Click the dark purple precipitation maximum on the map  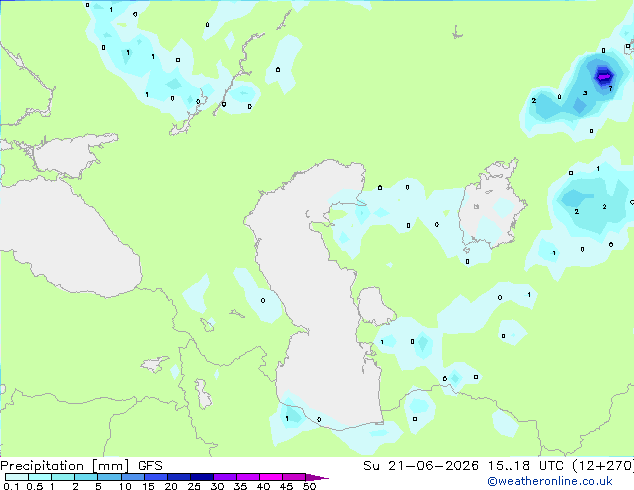coord(604,76)
